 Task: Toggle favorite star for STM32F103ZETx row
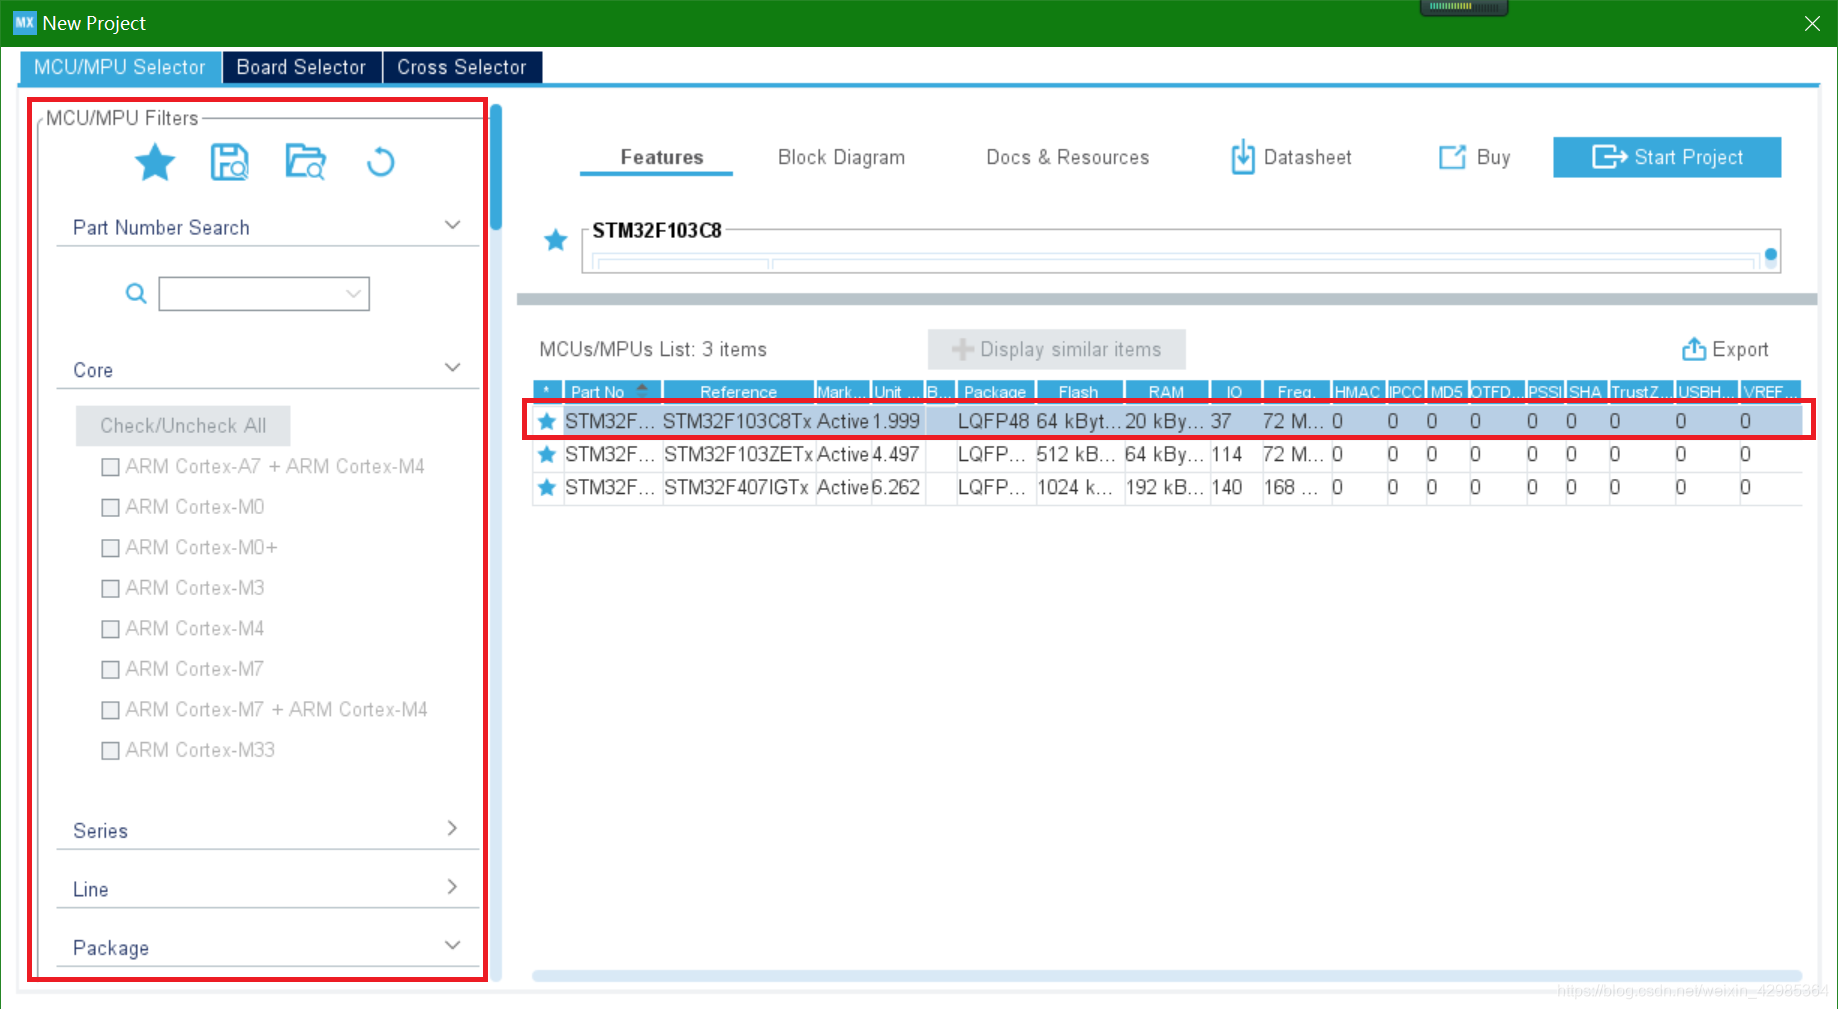[x=547, y=454]
